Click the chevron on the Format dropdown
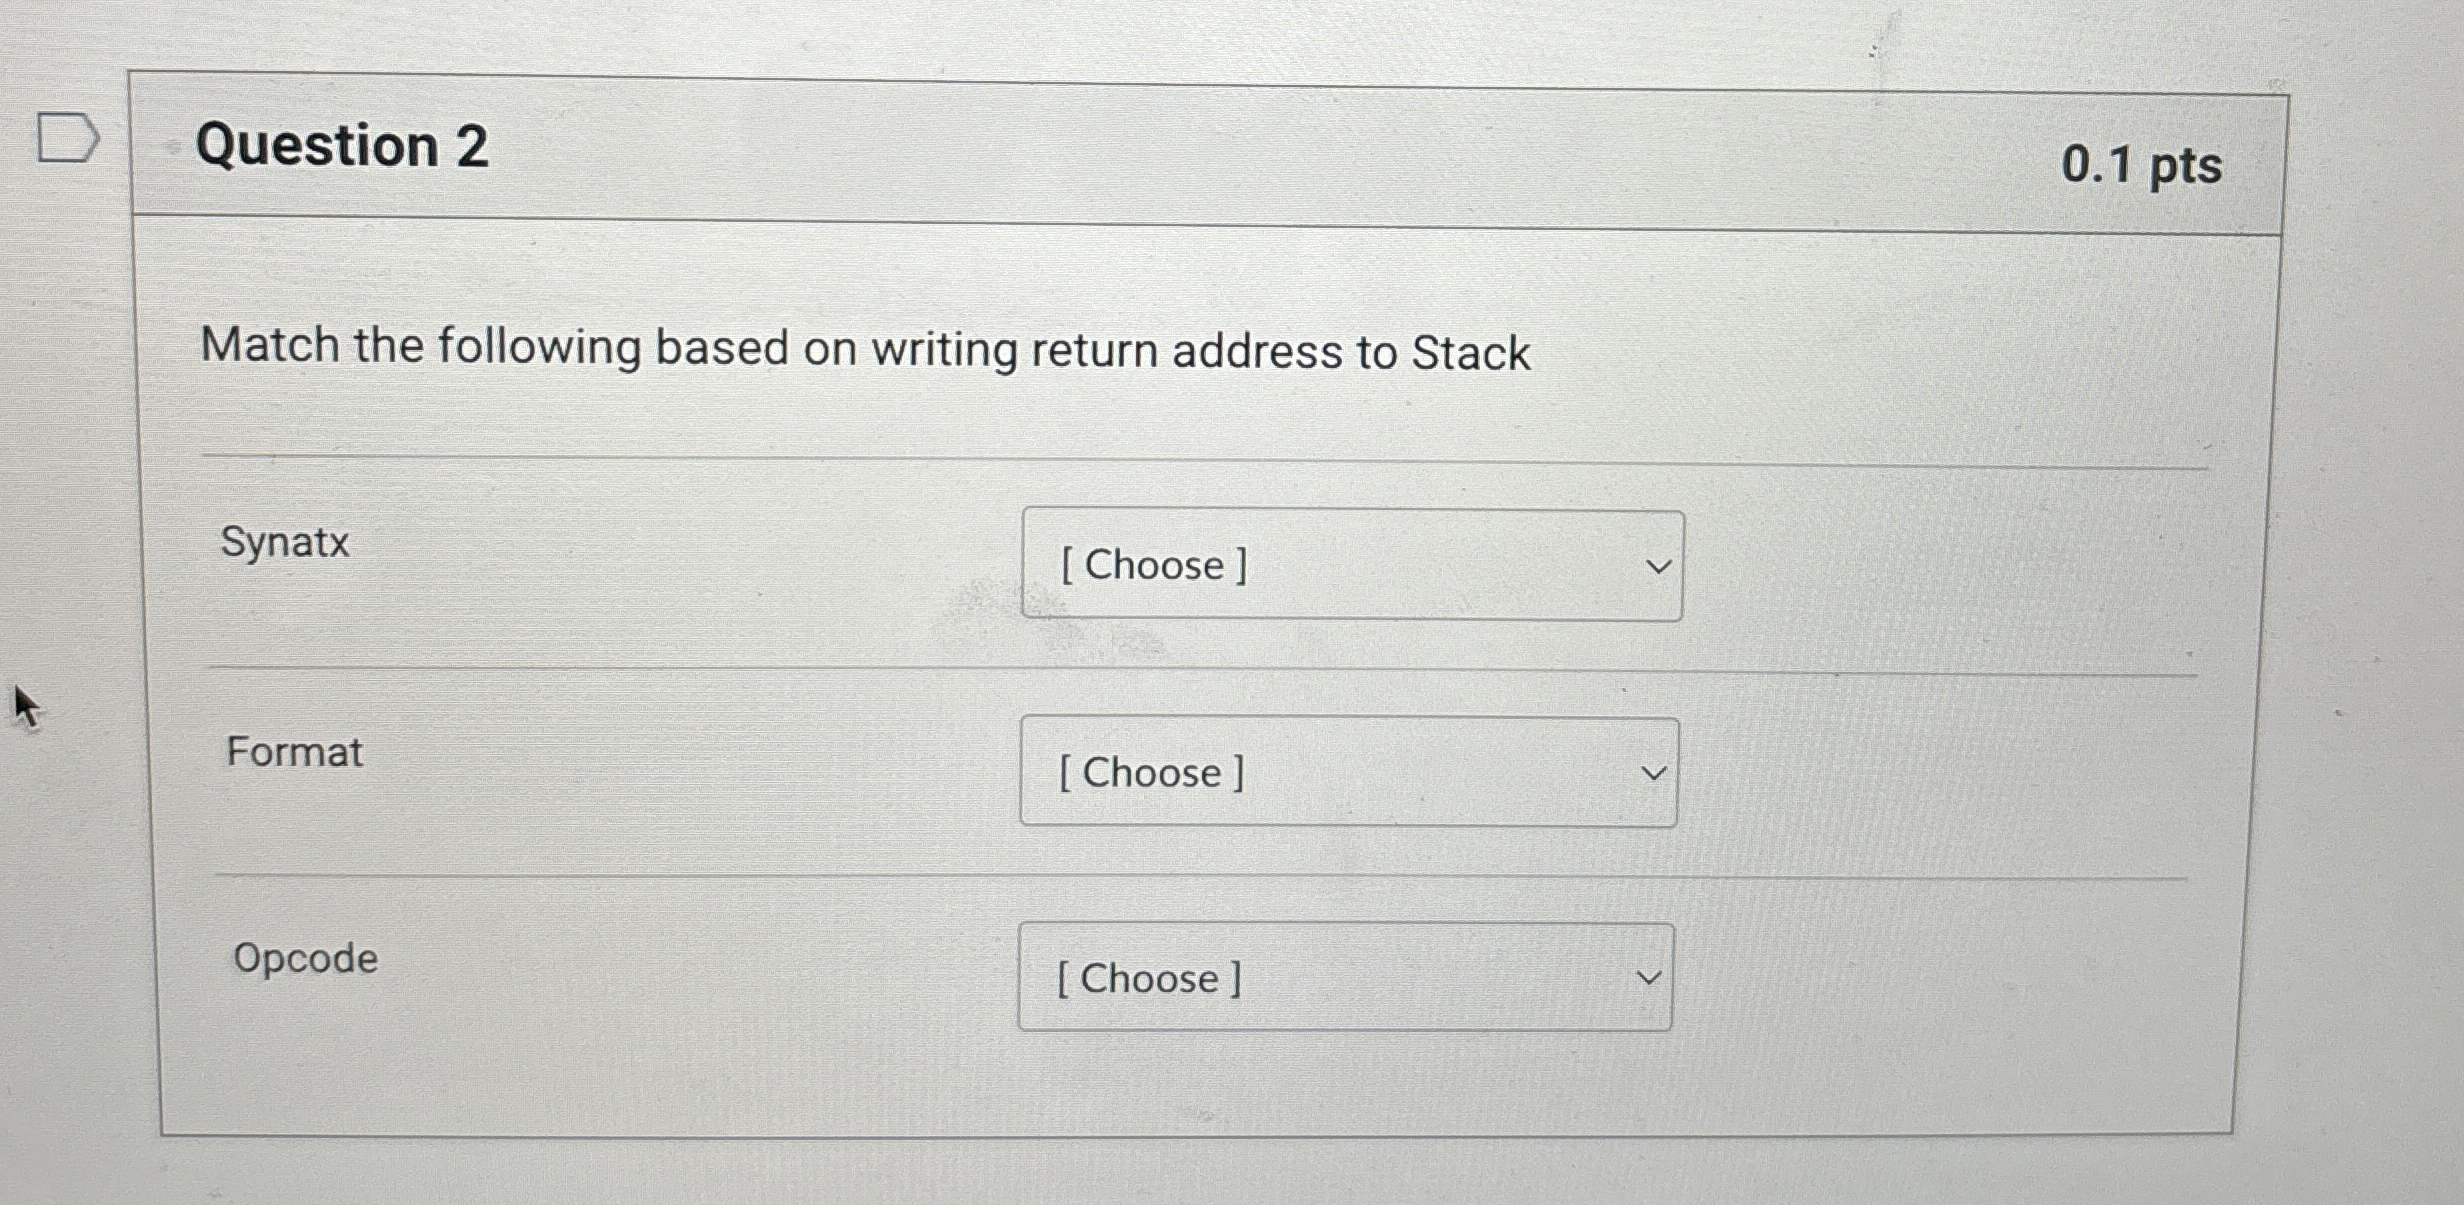 [x=1655, y=771]
